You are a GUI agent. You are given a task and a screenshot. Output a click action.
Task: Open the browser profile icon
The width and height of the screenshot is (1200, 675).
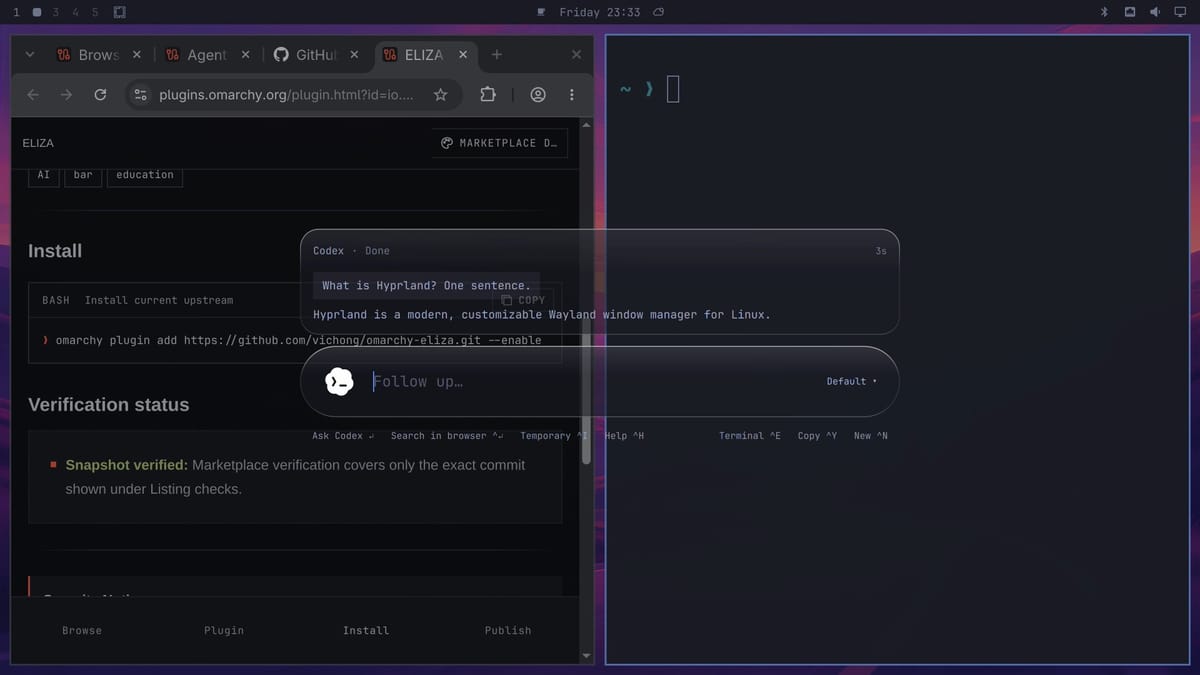pyautogui.click(x=538, y=95)
